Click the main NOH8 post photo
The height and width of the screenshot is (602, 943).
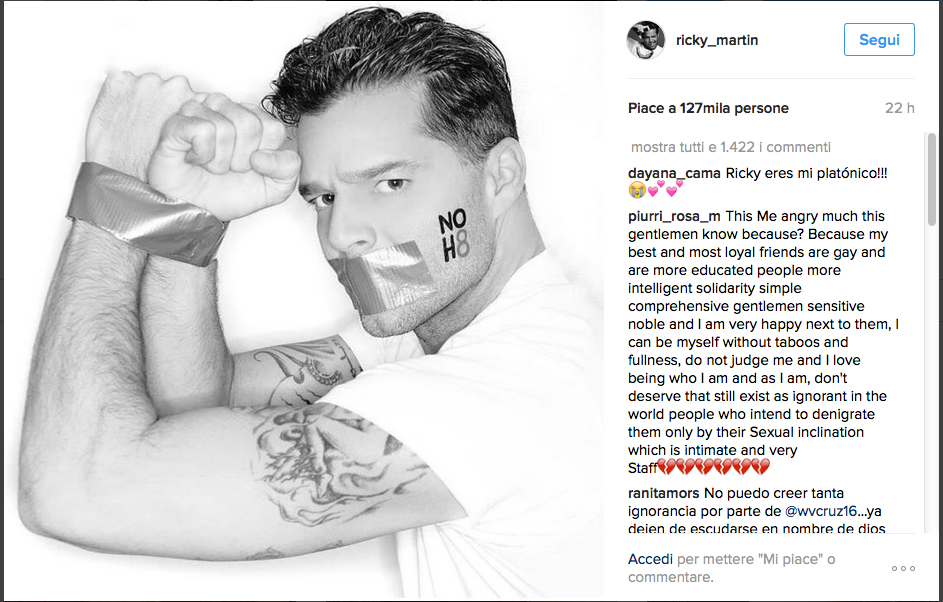click(304, 301)
